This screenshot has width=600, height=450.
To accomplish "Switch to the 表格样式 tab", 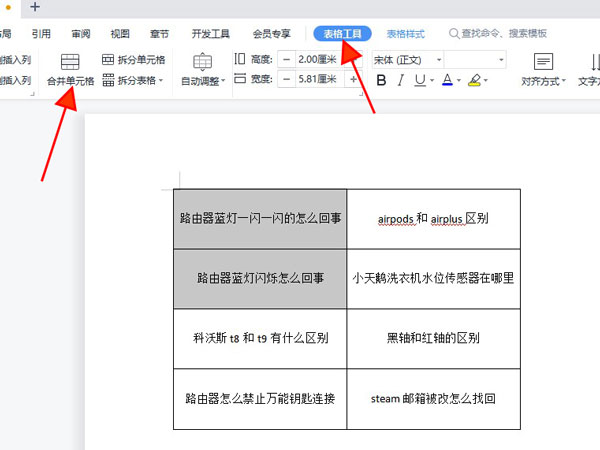I will click(x=405, y=33).
